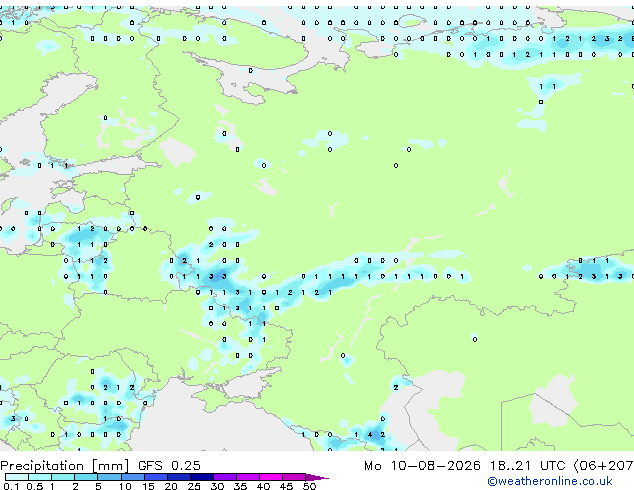Click the "25" legend scale label
The height and width of the screenshot is (490, 634).
pyautogui.click(x=194, y=486)
